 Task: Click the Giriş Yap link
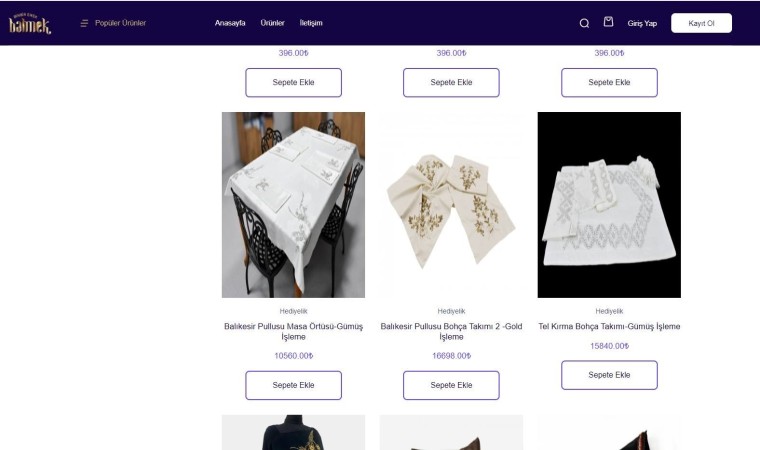(x=642, y=23)
